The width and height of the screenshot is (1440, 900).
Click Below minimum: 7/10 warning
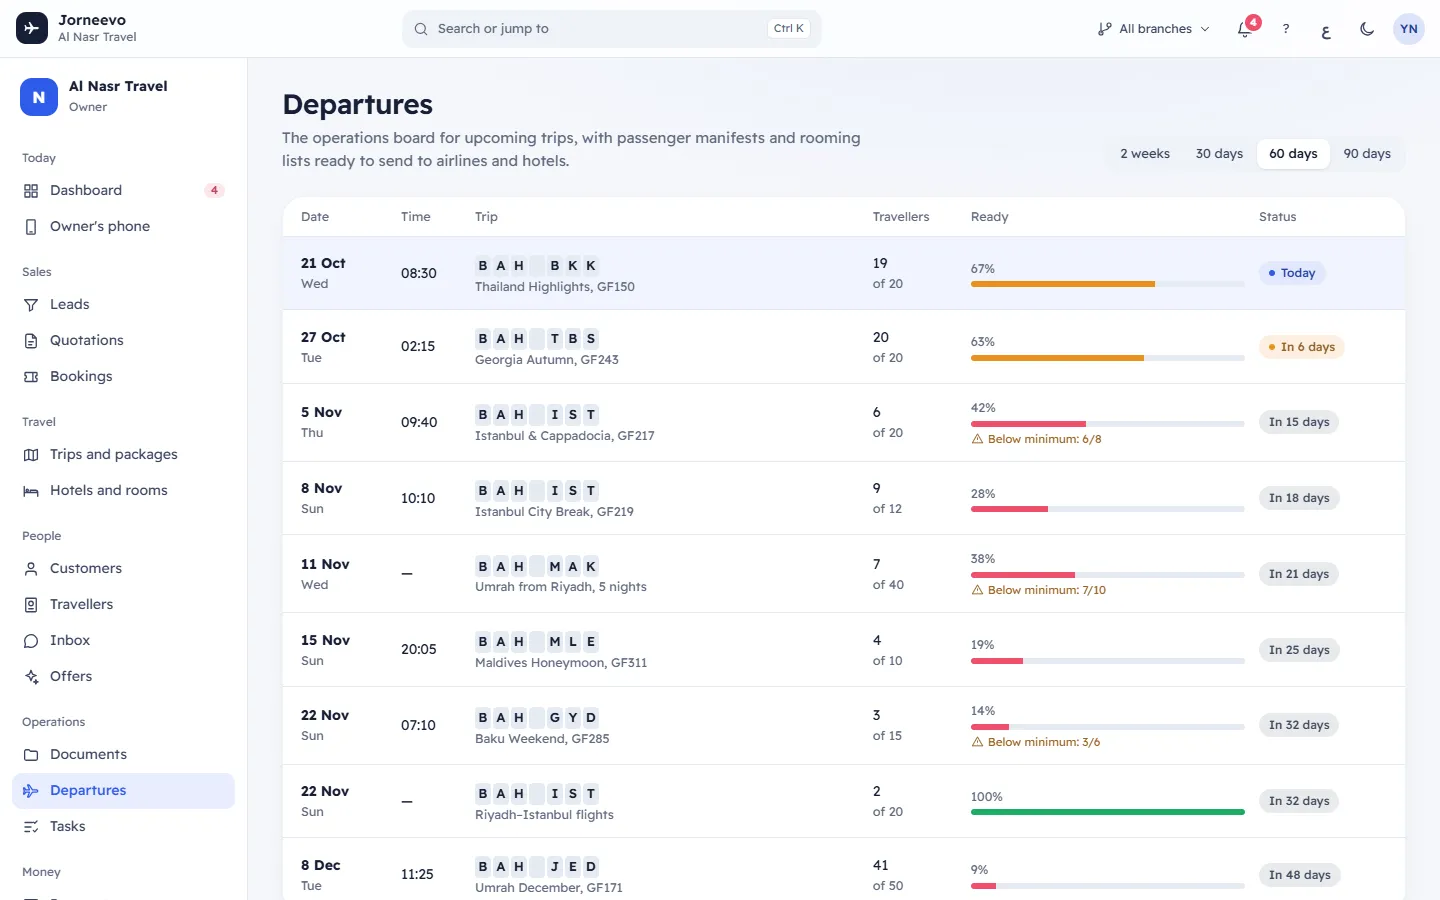pos(1039,590)
